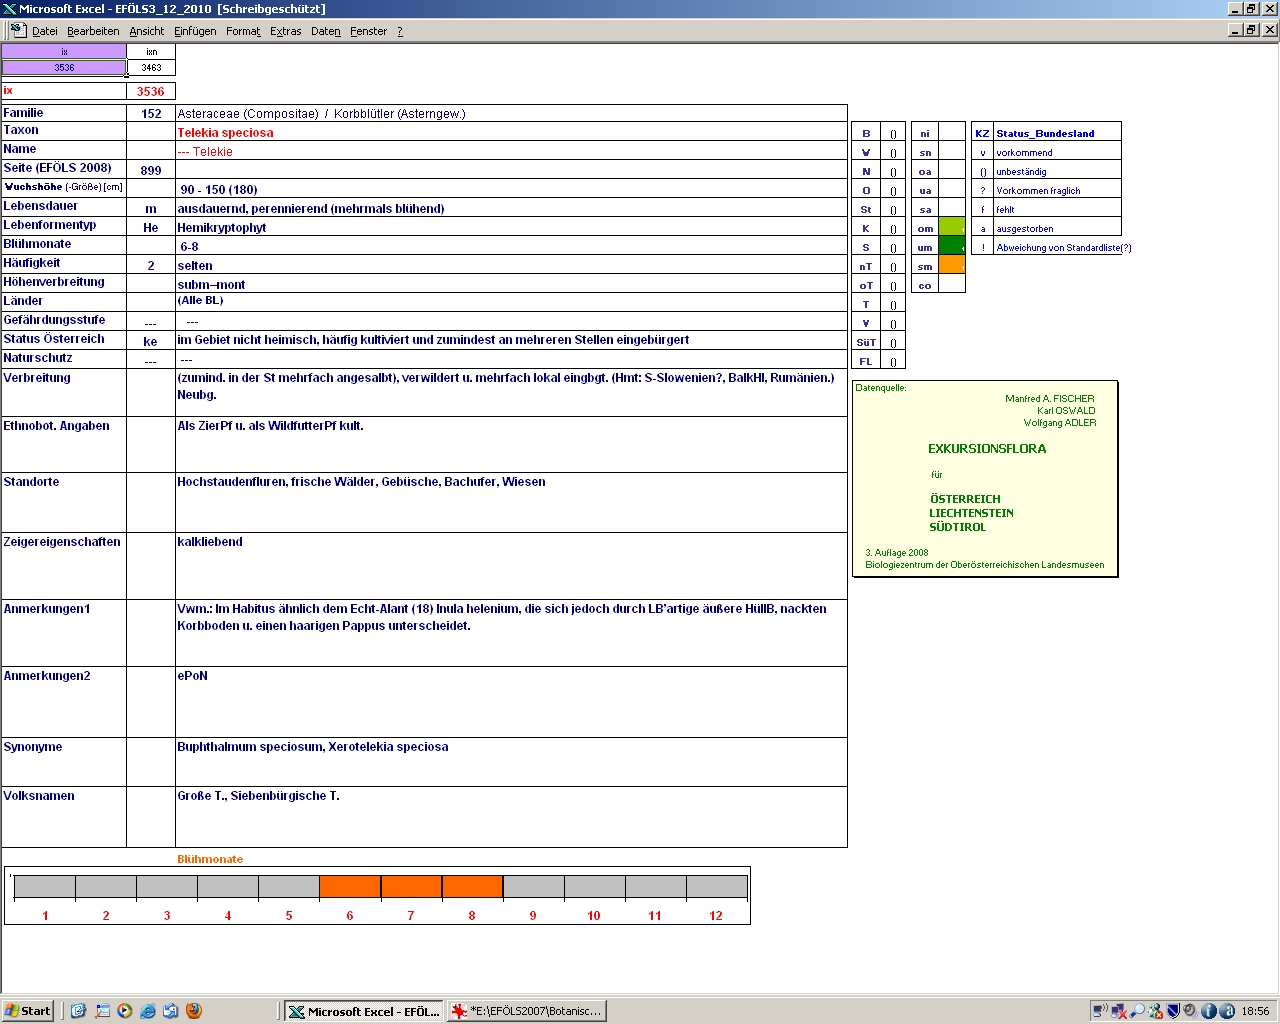Click the Excel workbook icon beside Datei
The width and height of the screenshot is (1280, 1024).
click(x=18, y=30)
